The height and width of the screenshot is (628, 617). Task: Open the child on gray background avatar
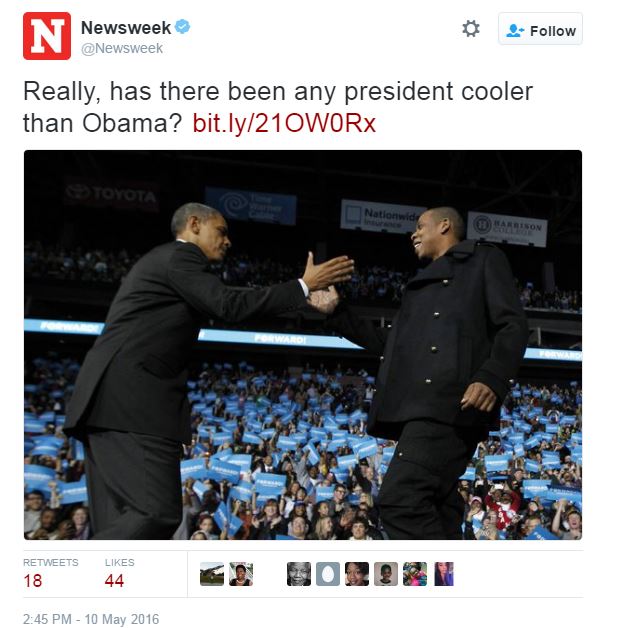tap(386, 574)
